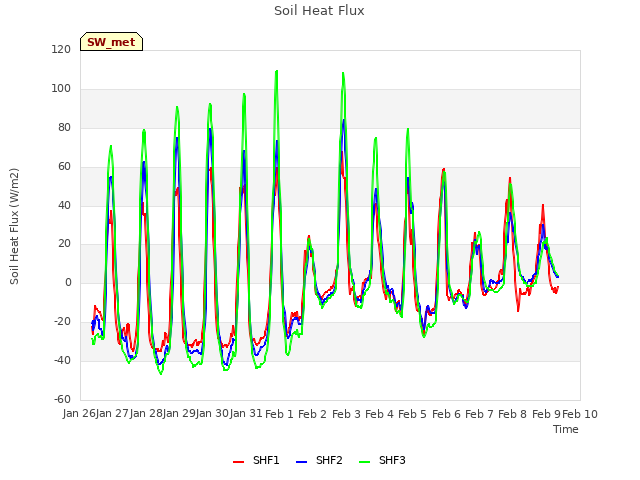Click the Feb 1 x-axis label
Screen dimensions: 640x480
tap(279, 414)
